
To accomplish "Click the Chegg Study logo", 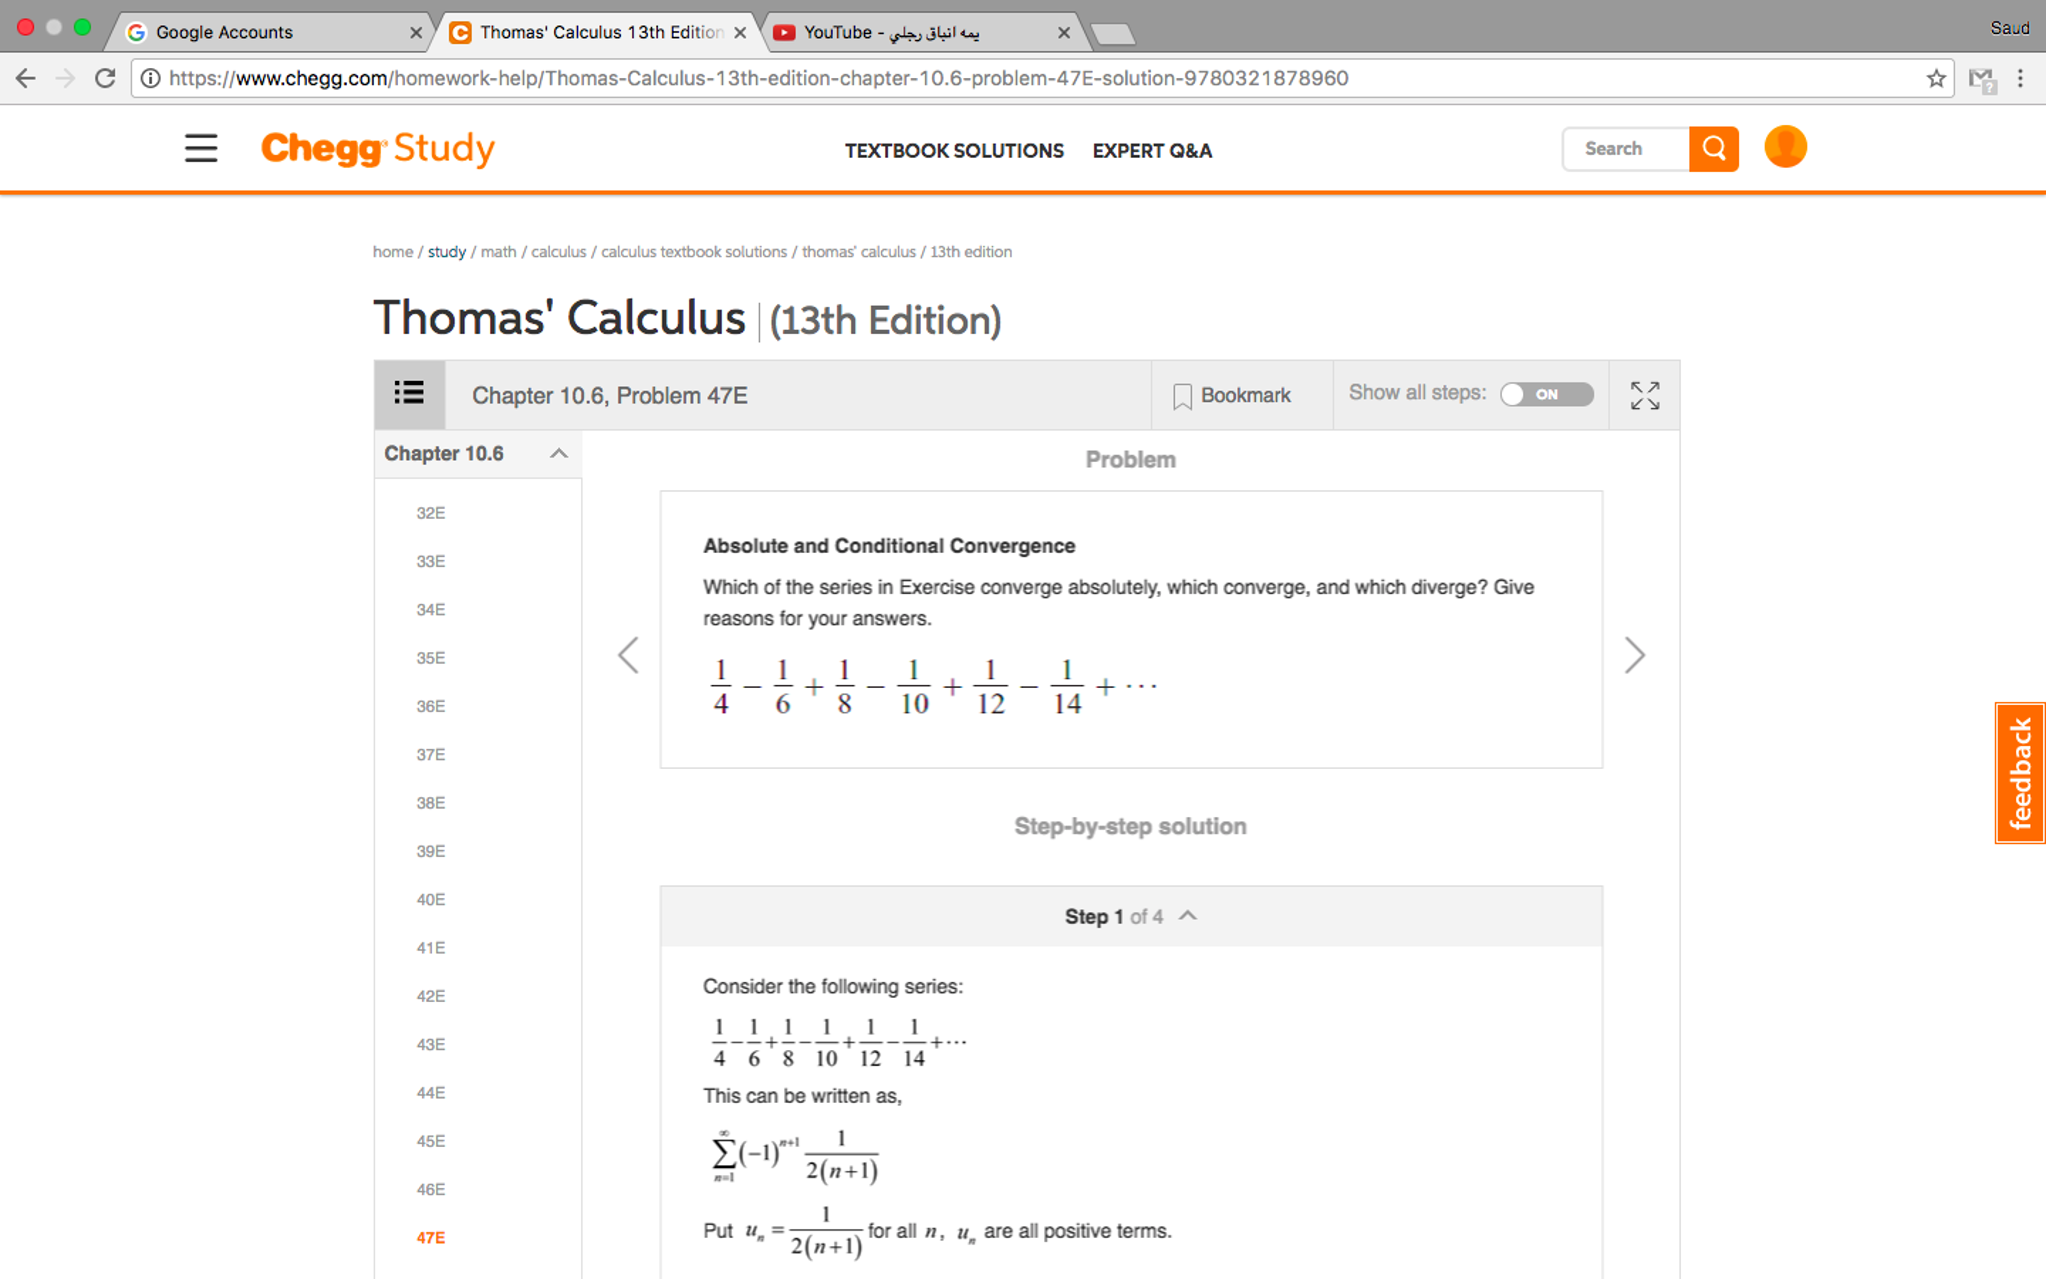I will (x=378, y=149).
